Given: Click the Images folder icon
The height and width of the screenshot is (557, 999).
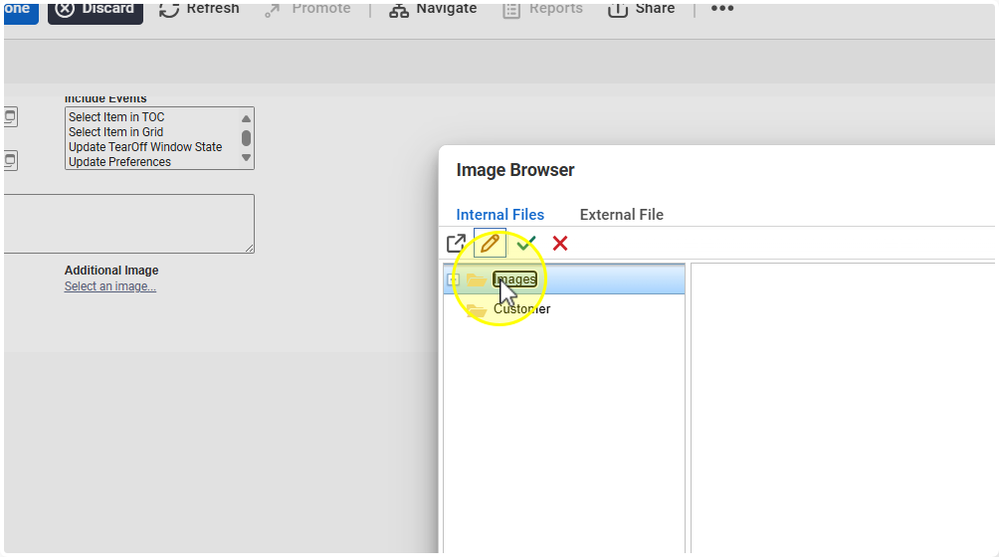Looking at the screenshot, I should tap(477, 280).
